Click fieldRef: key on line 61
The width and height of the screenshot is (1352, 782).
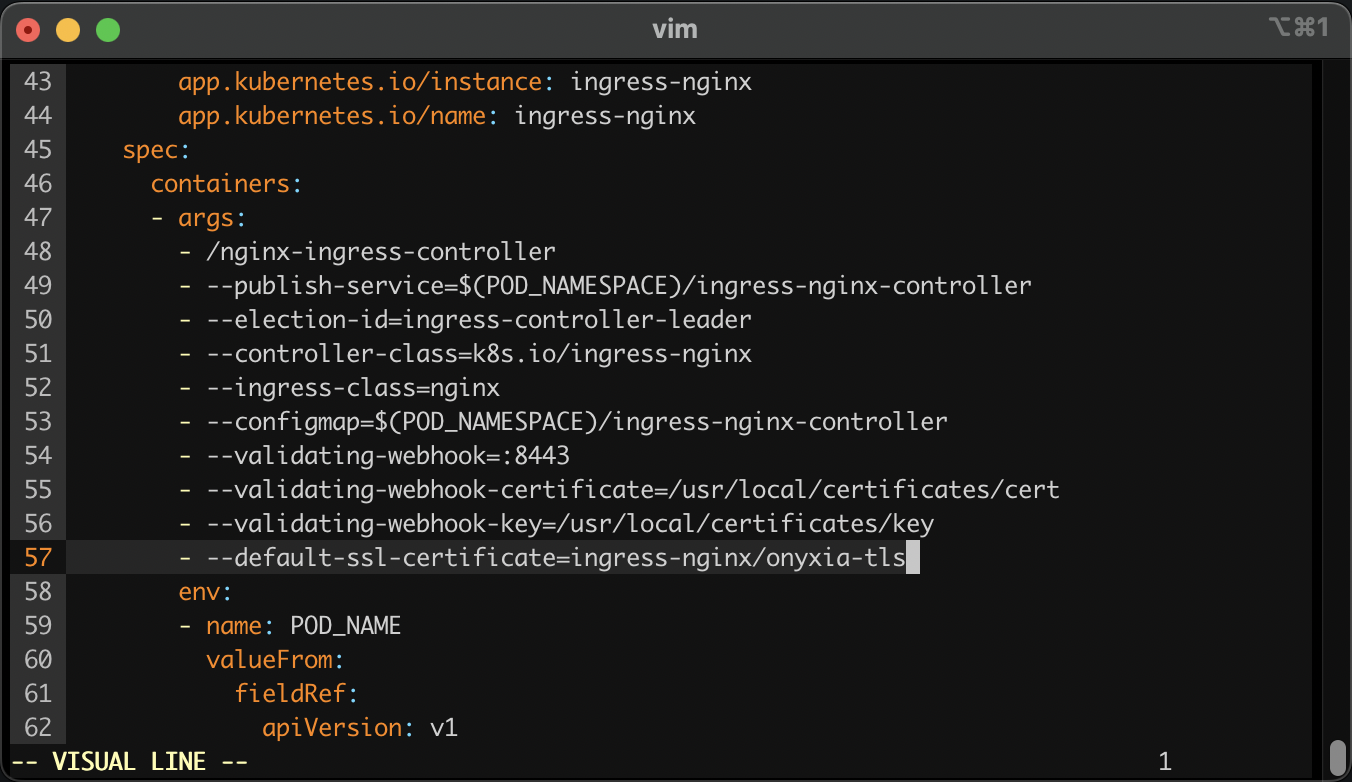tap(296, 694)
